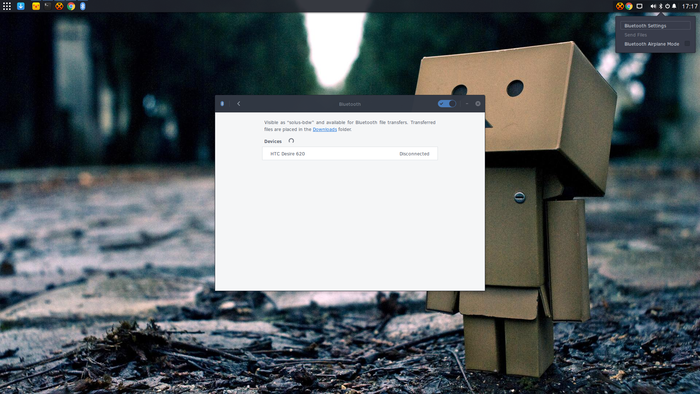Click the Chrome icon in the system tray
The width and height of the screenshot is (700, 394).
[629, 6]
